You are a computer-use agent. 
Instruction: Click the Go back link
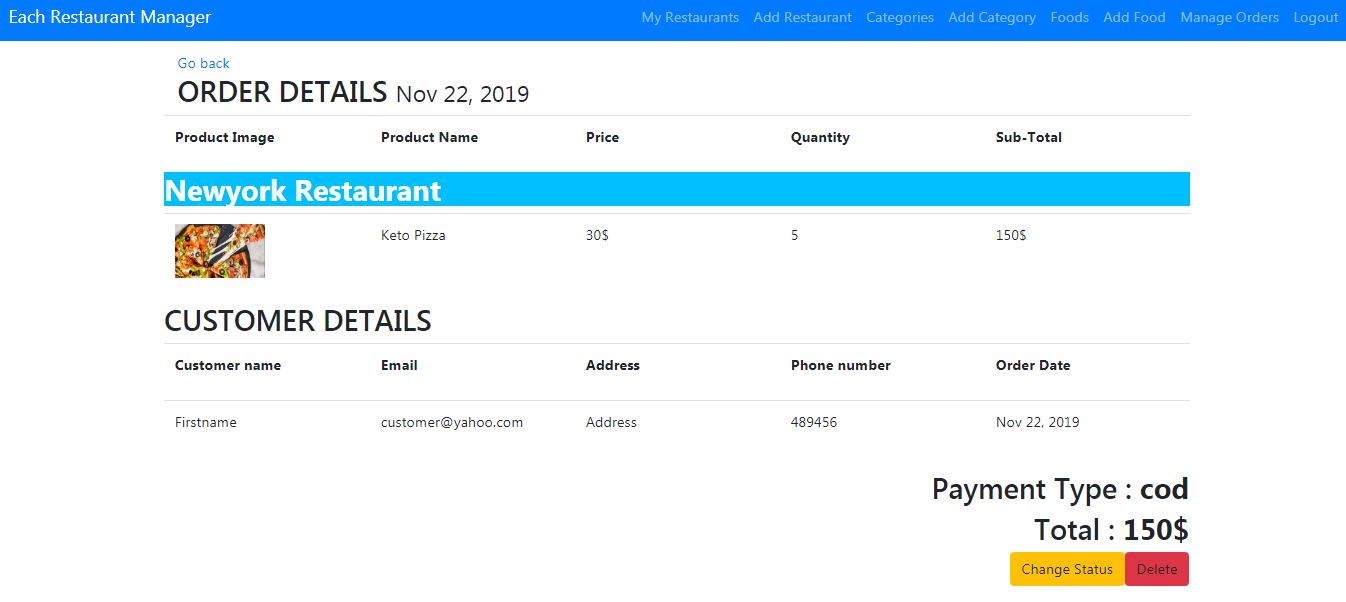click(203, 63)
